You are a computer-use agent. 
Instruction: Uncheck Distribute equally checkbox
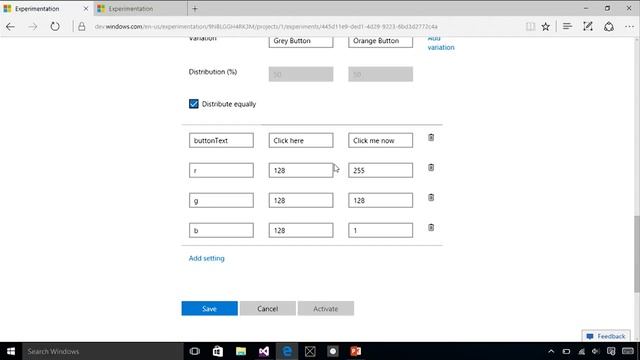tap(193, 104)
